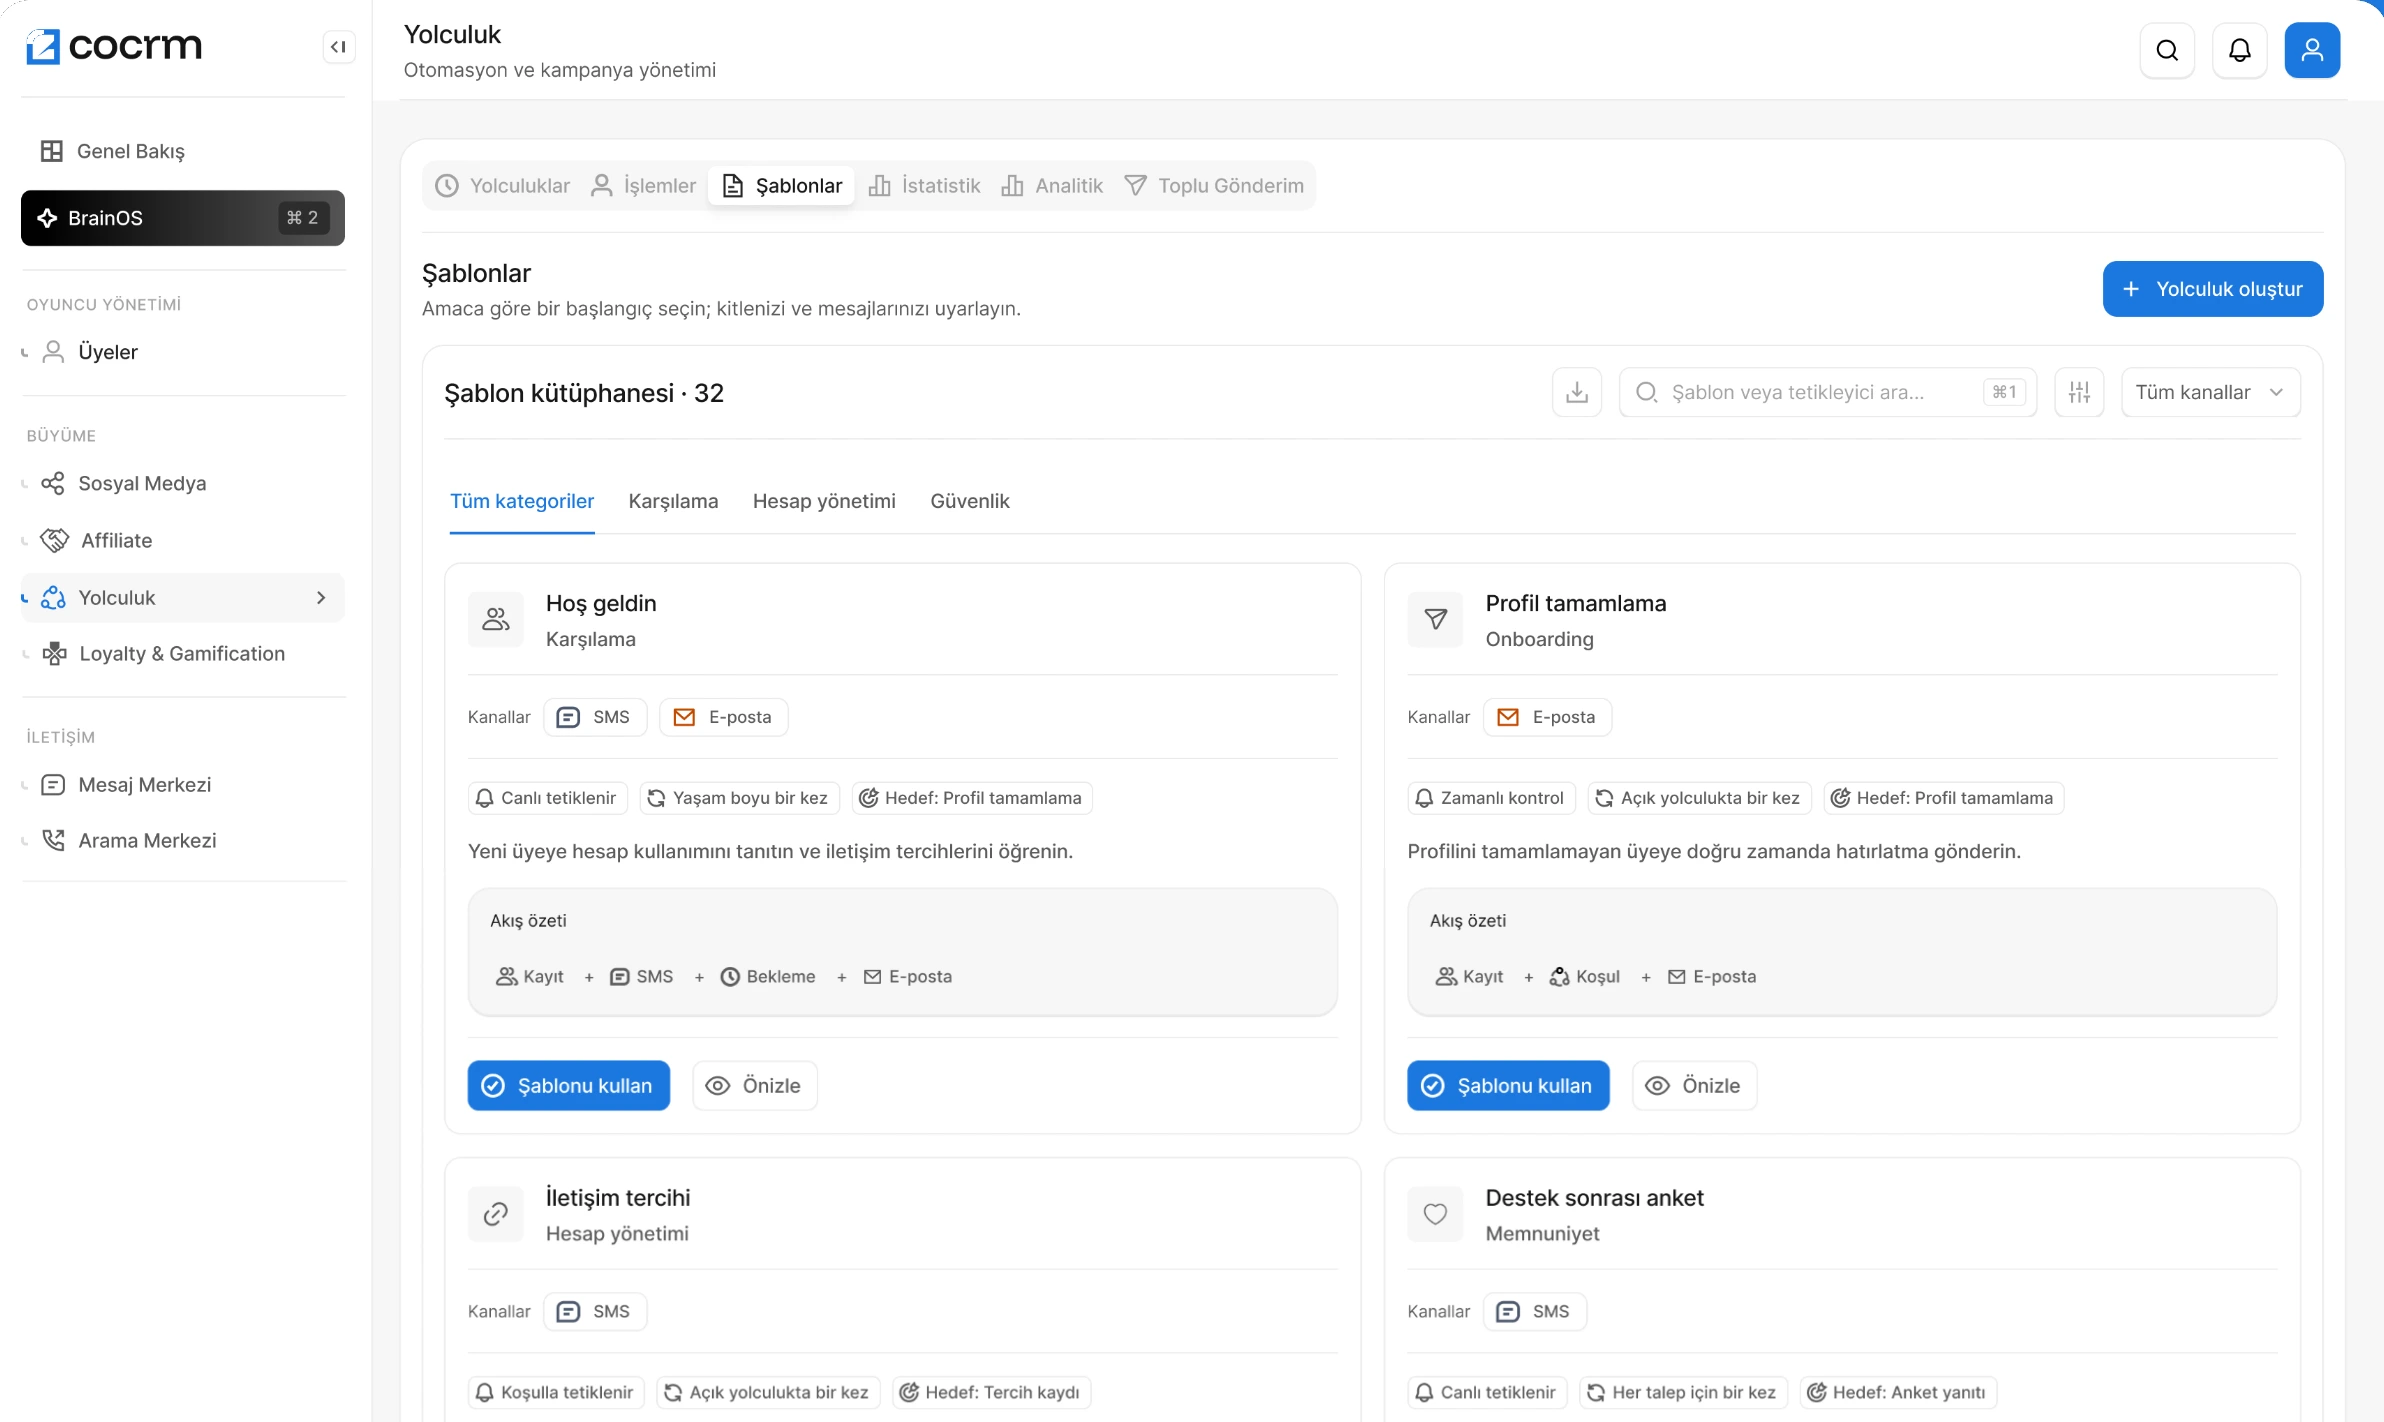Open Arama Merkezi in the sidebar
This screenshot has height=1422, width=2384.
pyautogui.click(x=183, y=841)
